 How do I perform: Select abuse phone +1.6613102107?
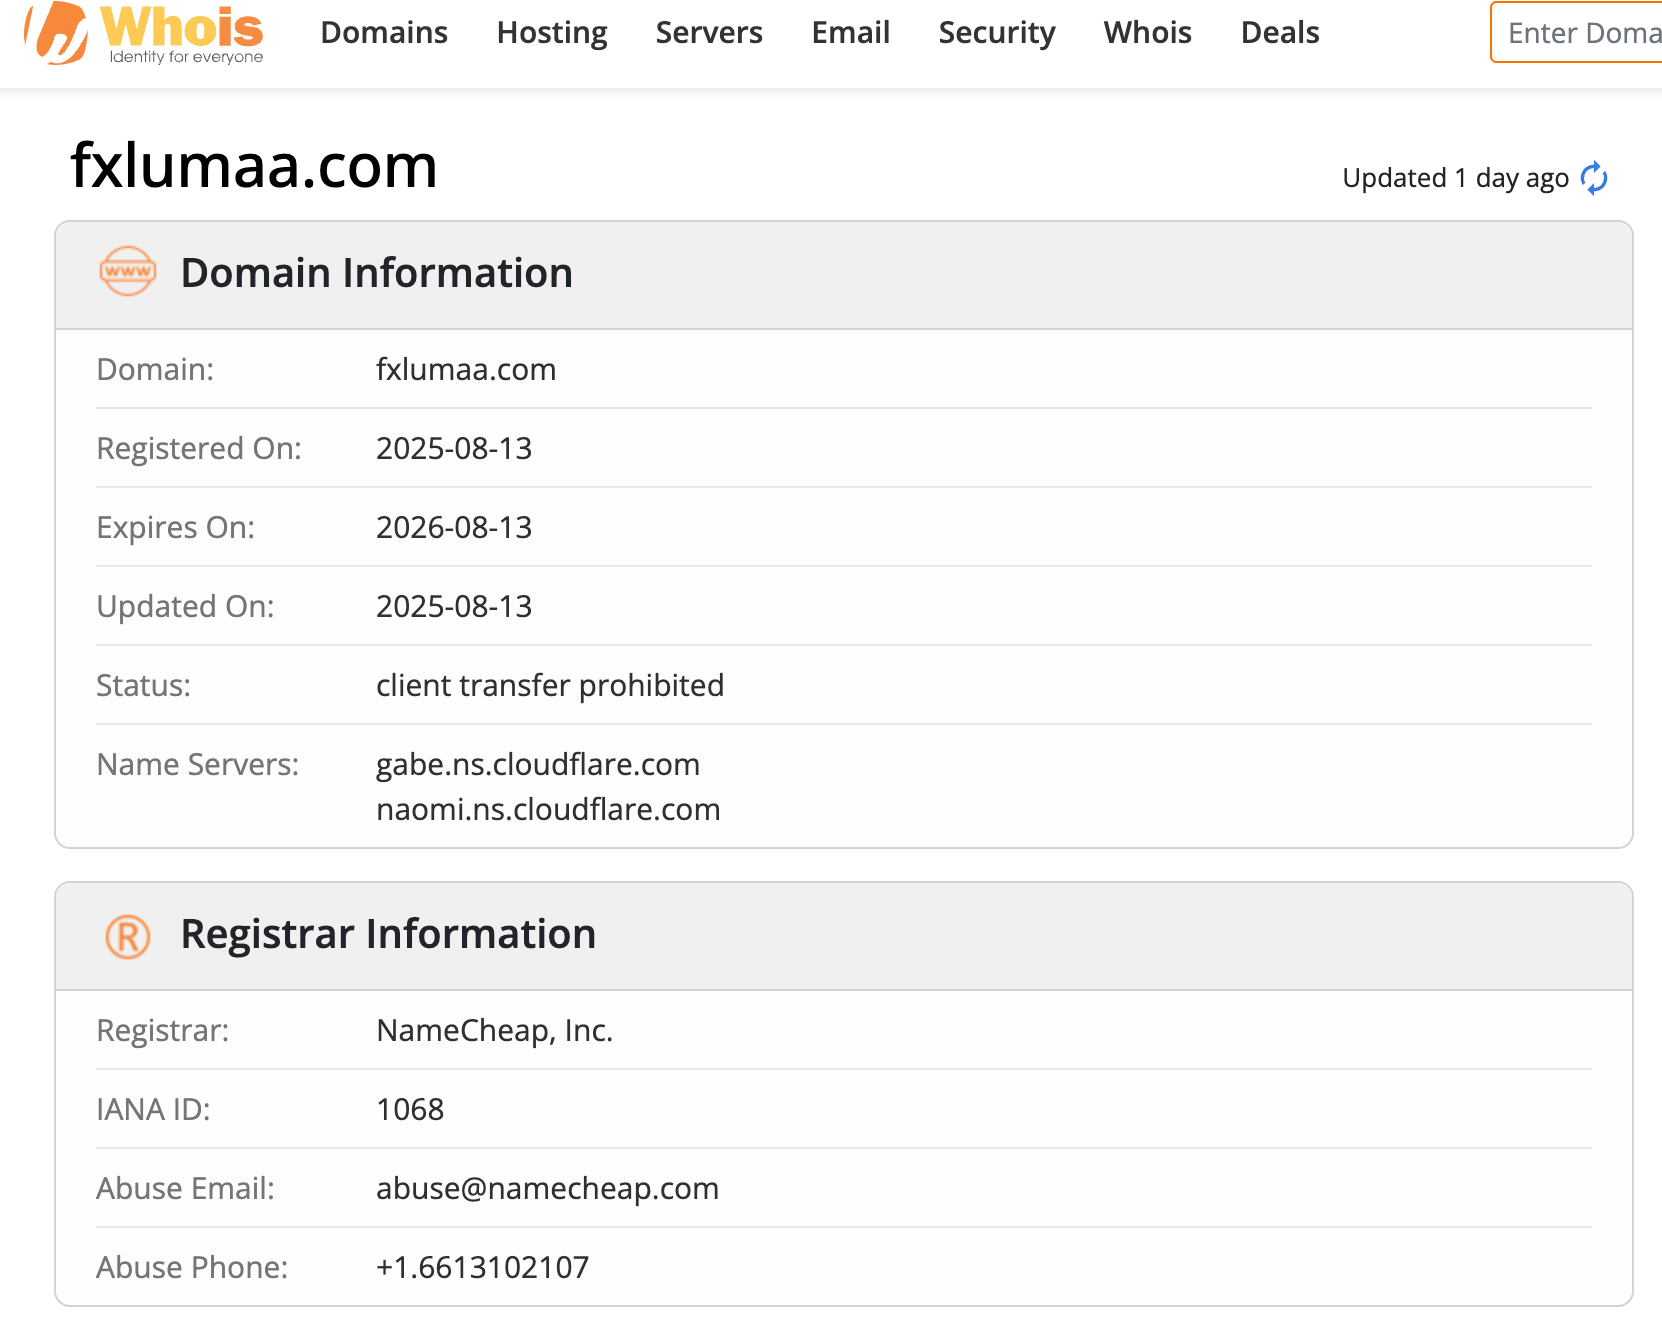tap(482, 1268)
